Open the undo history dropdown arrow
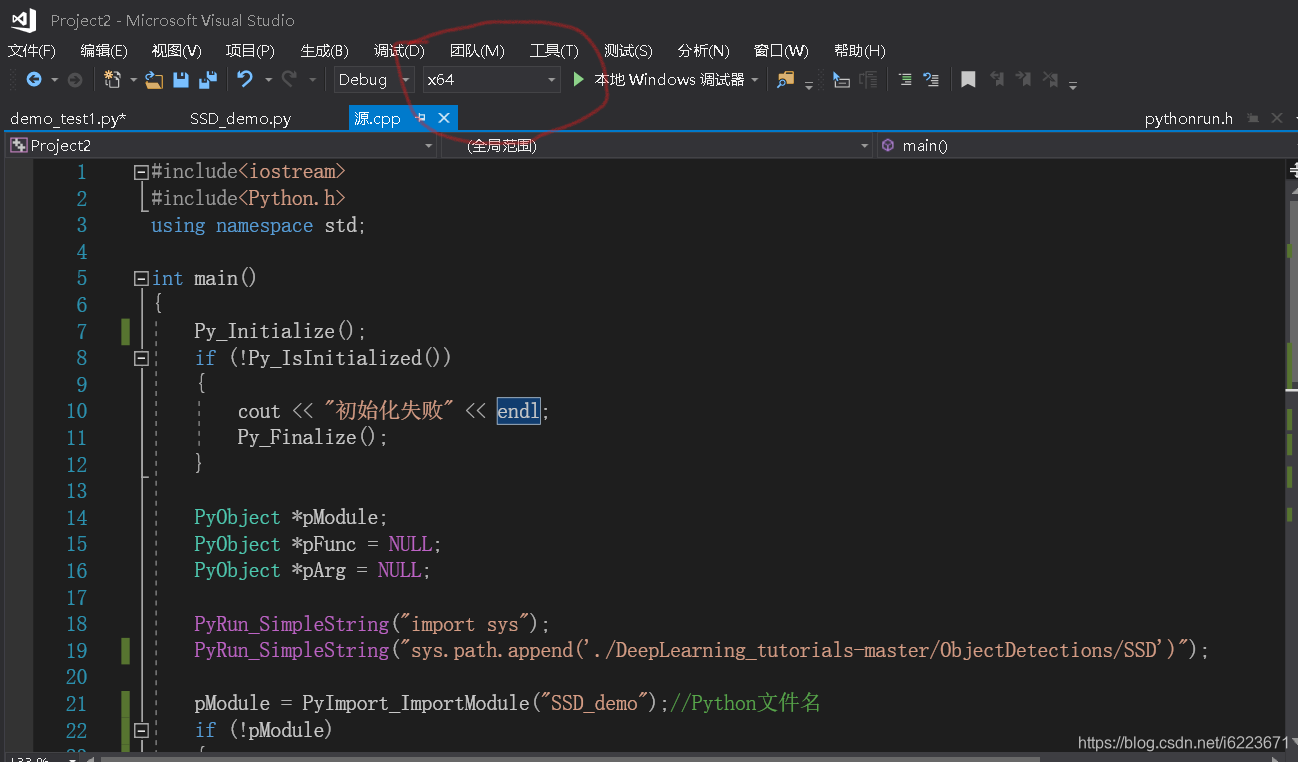This screenshot has height=762, width=1298. (x=267, y=79)
